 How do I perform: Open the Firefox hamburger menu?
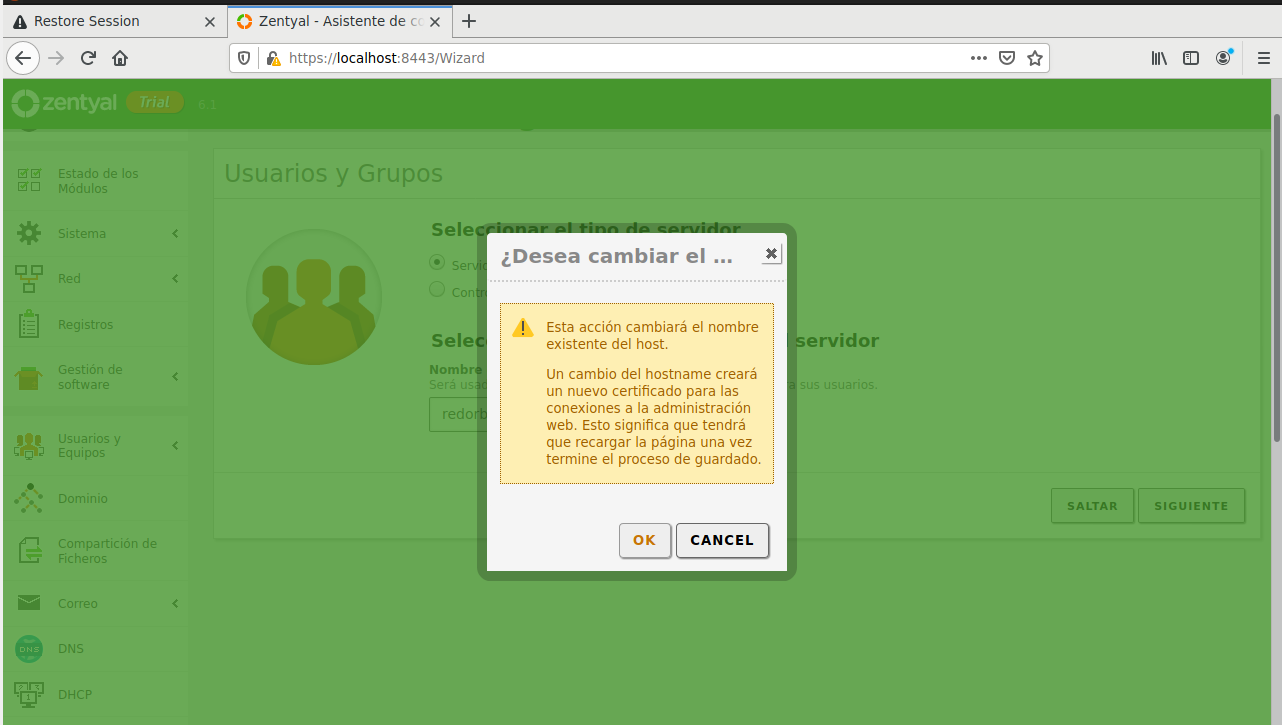[x=1262, y=58]
